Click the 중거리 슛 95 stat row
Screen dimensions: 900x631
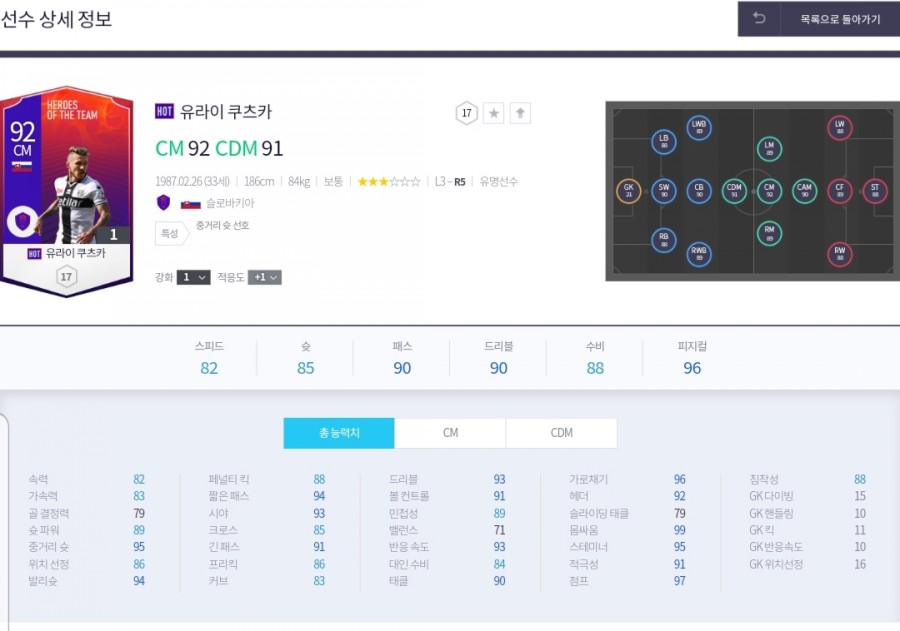pyautogui.click(x=87, y=547)
